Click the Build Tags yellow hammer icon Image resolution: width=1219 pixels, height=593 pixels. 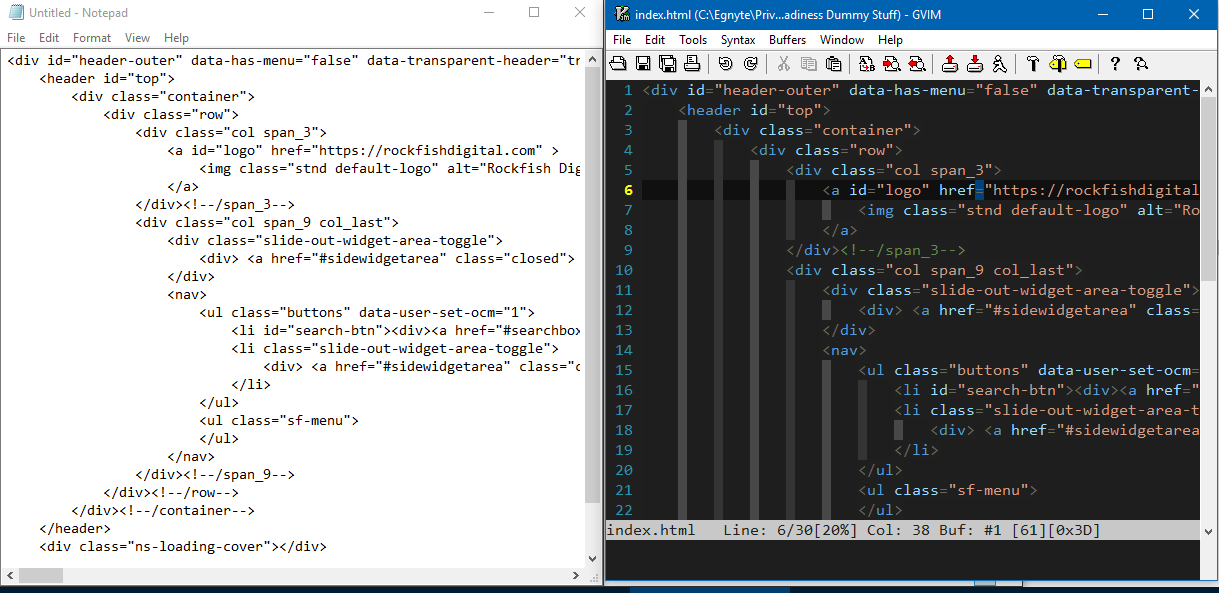1057,64
